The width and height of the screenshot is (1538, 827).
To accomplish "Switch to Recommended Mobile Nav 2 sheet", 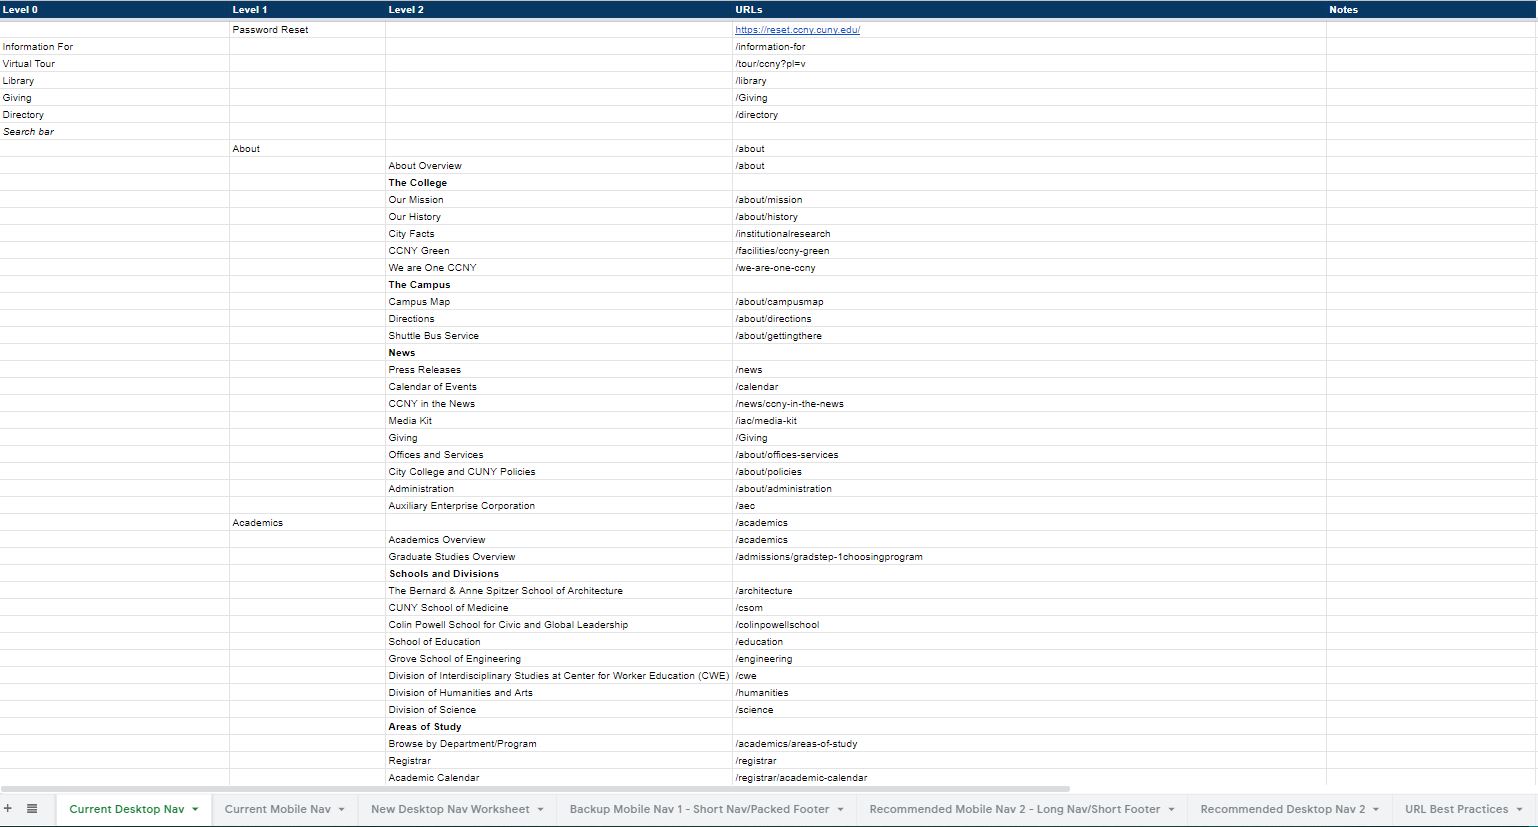I will click(1014, 810).
